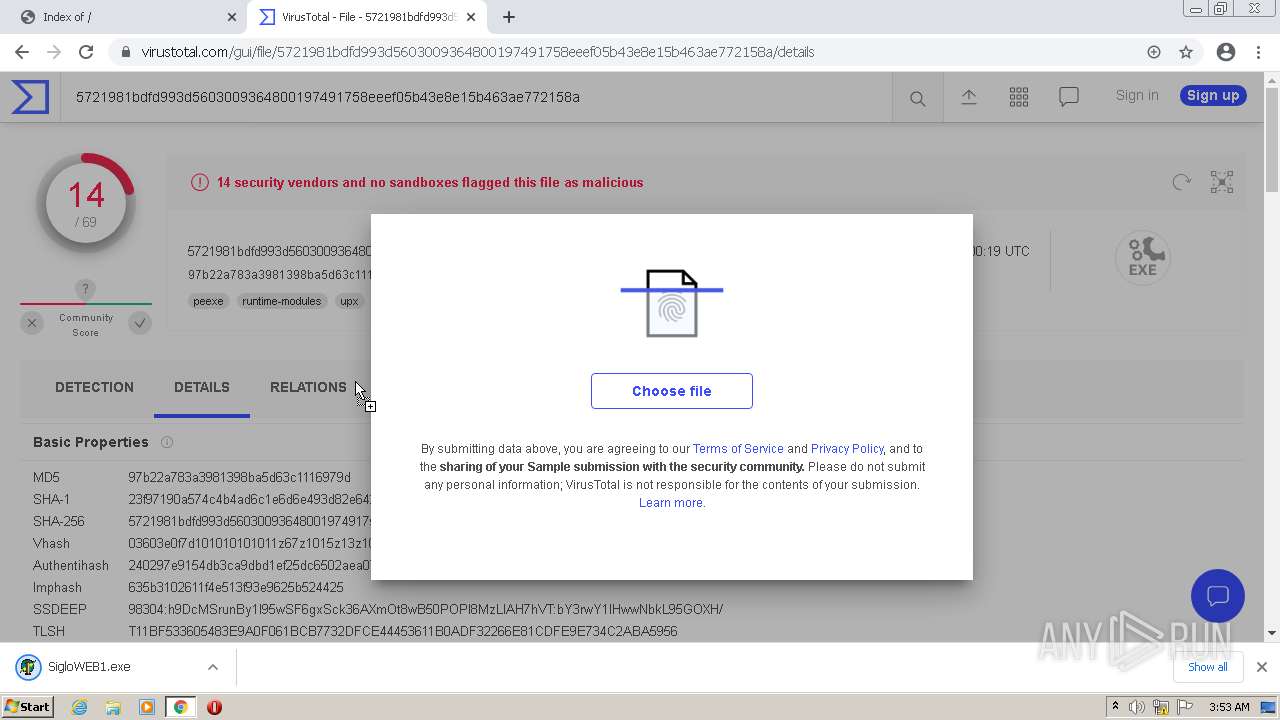
Task: Switch to the DETECTION tab
Action: 94,387
